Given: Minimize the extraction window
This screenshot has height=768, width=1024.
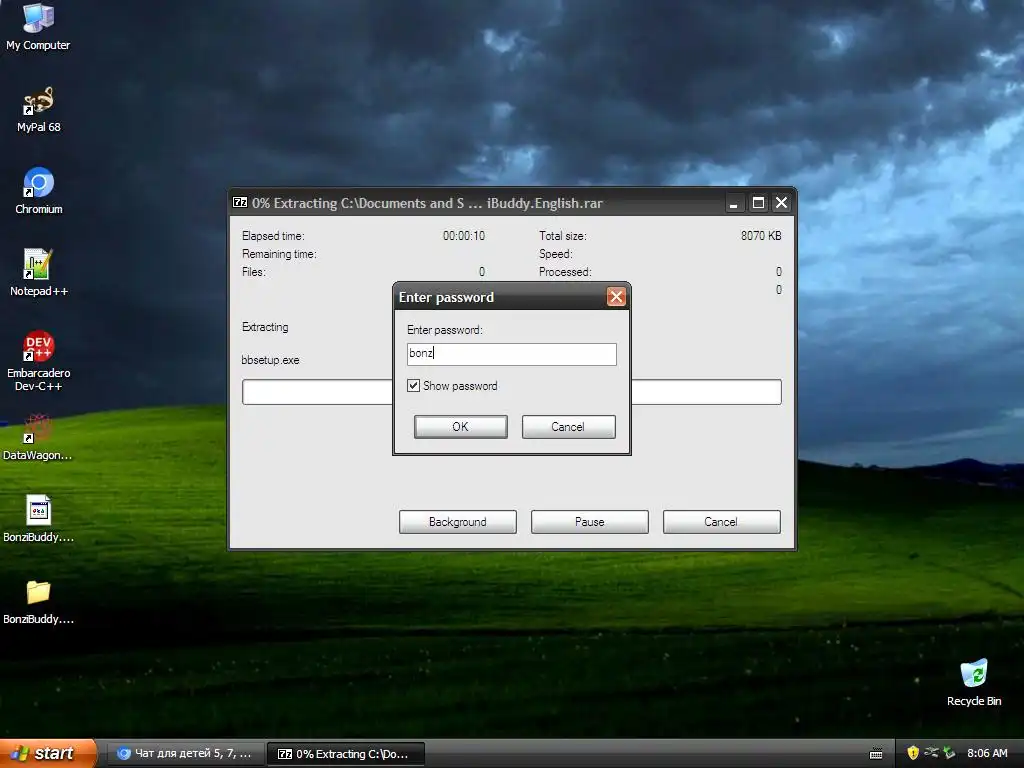Looking at the screenshot, I should (x=734, y=203).
